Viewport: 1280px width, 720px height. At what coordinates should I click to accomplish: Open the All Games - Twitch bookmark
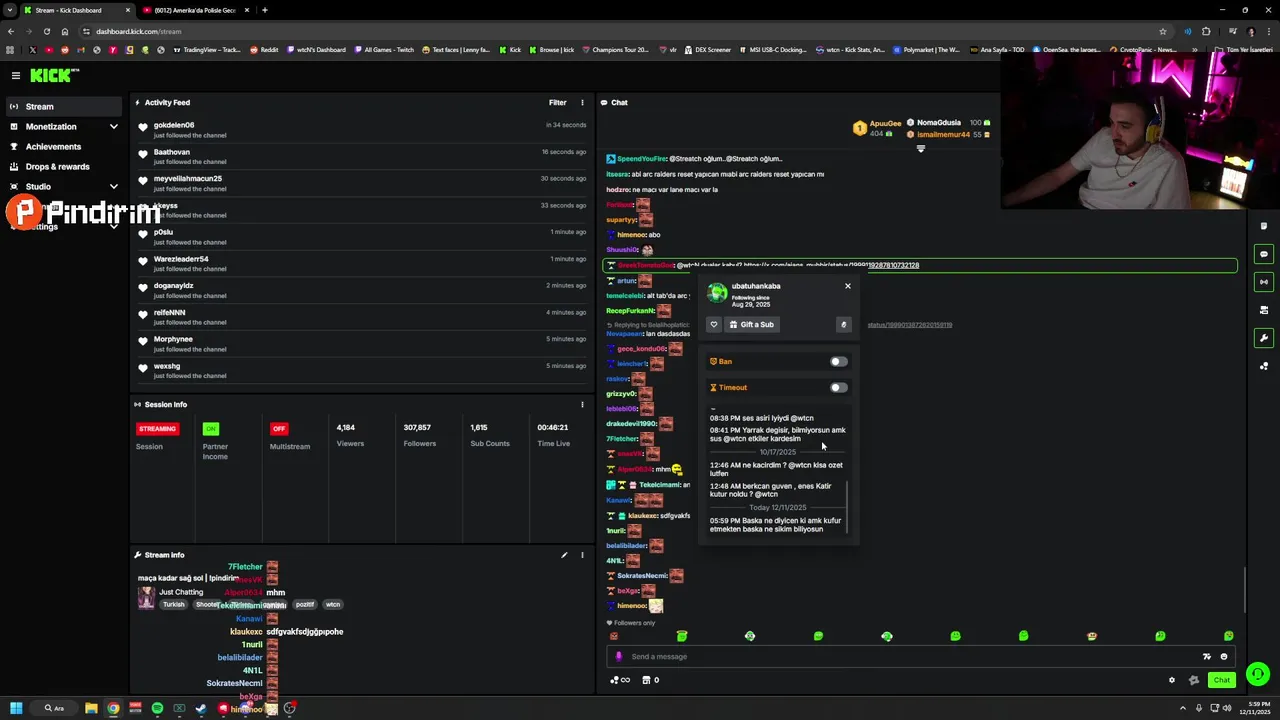pos(383,49)
